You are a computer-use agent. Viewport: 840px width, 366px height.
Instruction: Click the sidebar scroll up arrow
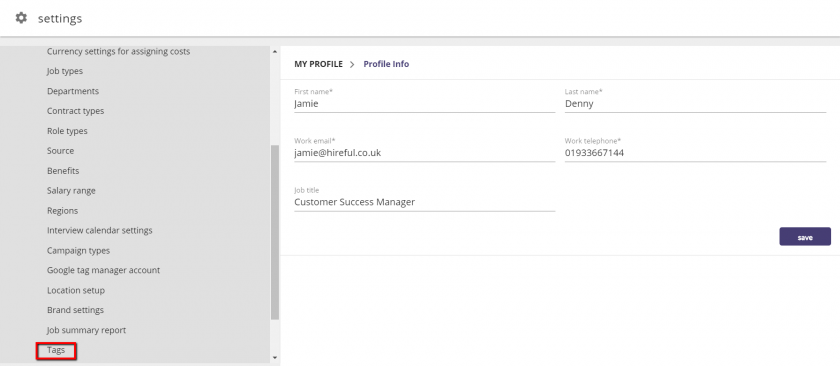pyautogui.click(x=275, y=52)
